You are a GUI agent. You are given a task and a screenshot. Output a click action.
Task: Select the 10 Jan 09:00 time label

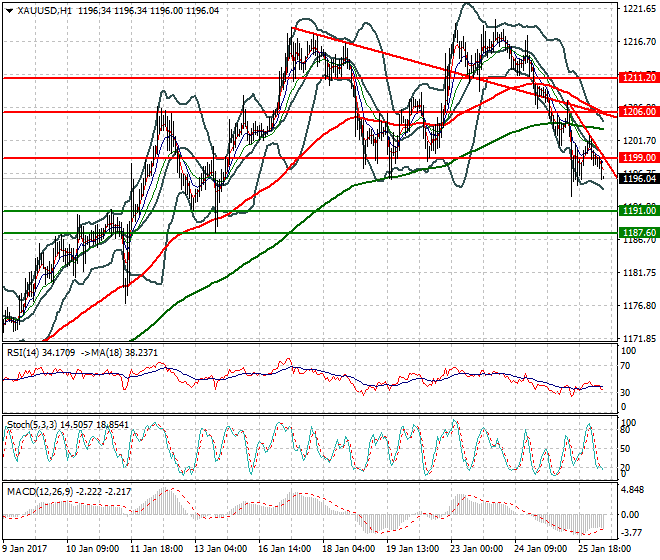93,549
